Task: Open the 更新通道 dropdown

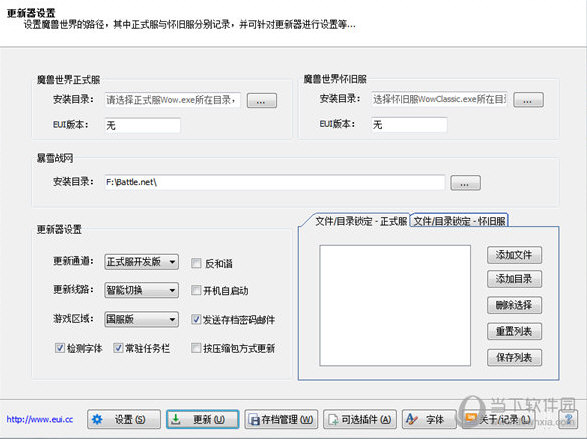Action: 142,262
